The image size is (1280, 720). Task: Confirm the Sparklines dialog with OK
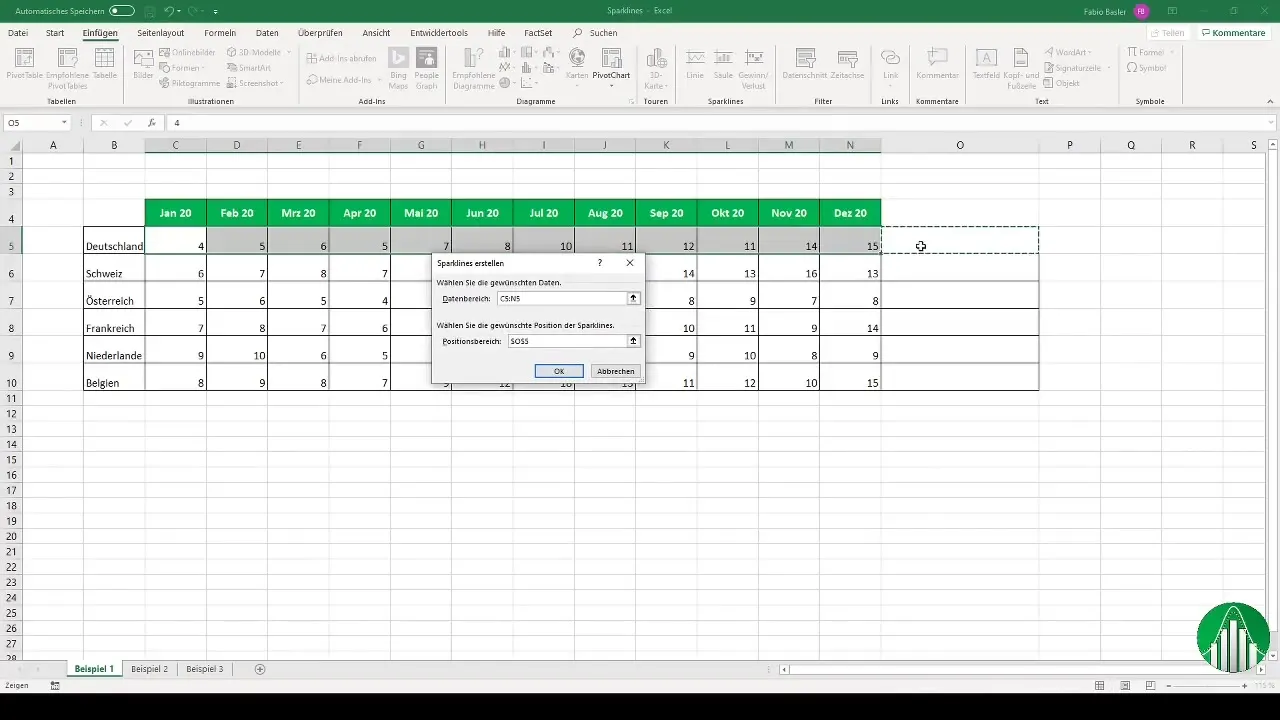tap(559, 371)
